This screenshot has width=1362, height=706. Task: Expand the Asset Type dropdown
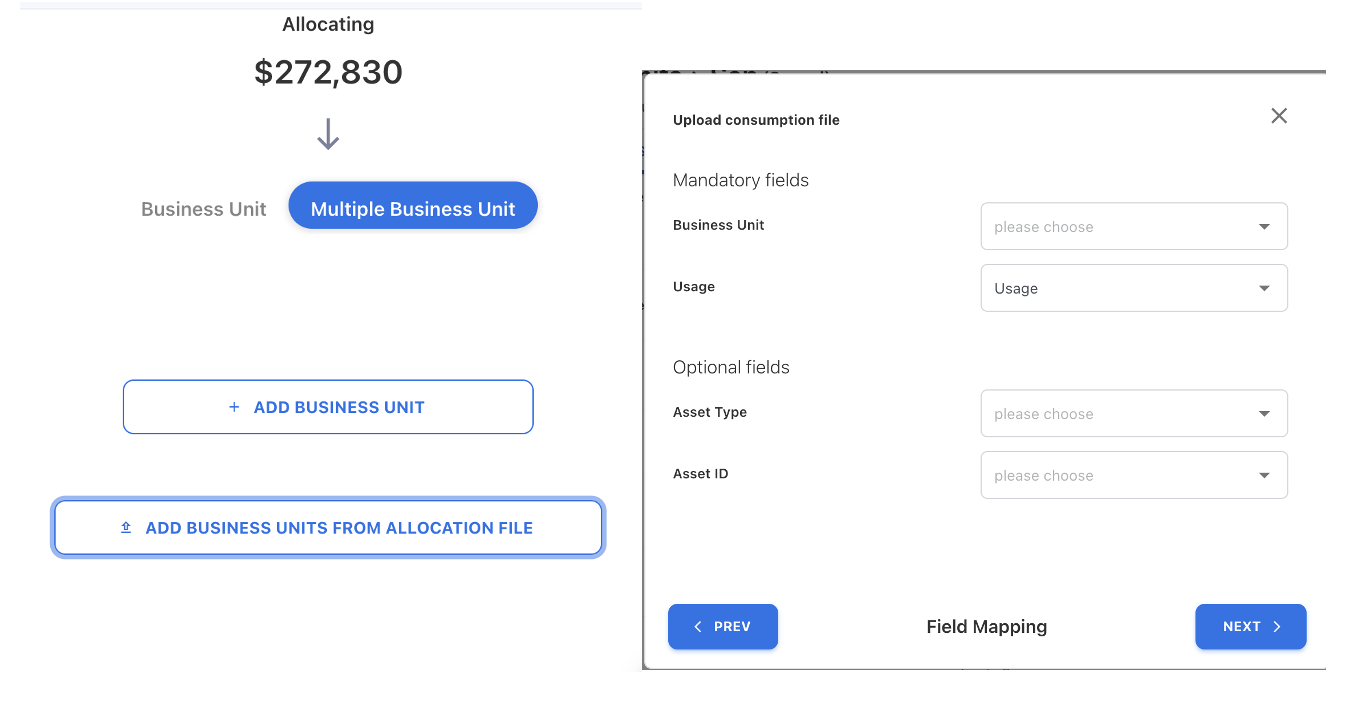click(x=1133, y=414)
